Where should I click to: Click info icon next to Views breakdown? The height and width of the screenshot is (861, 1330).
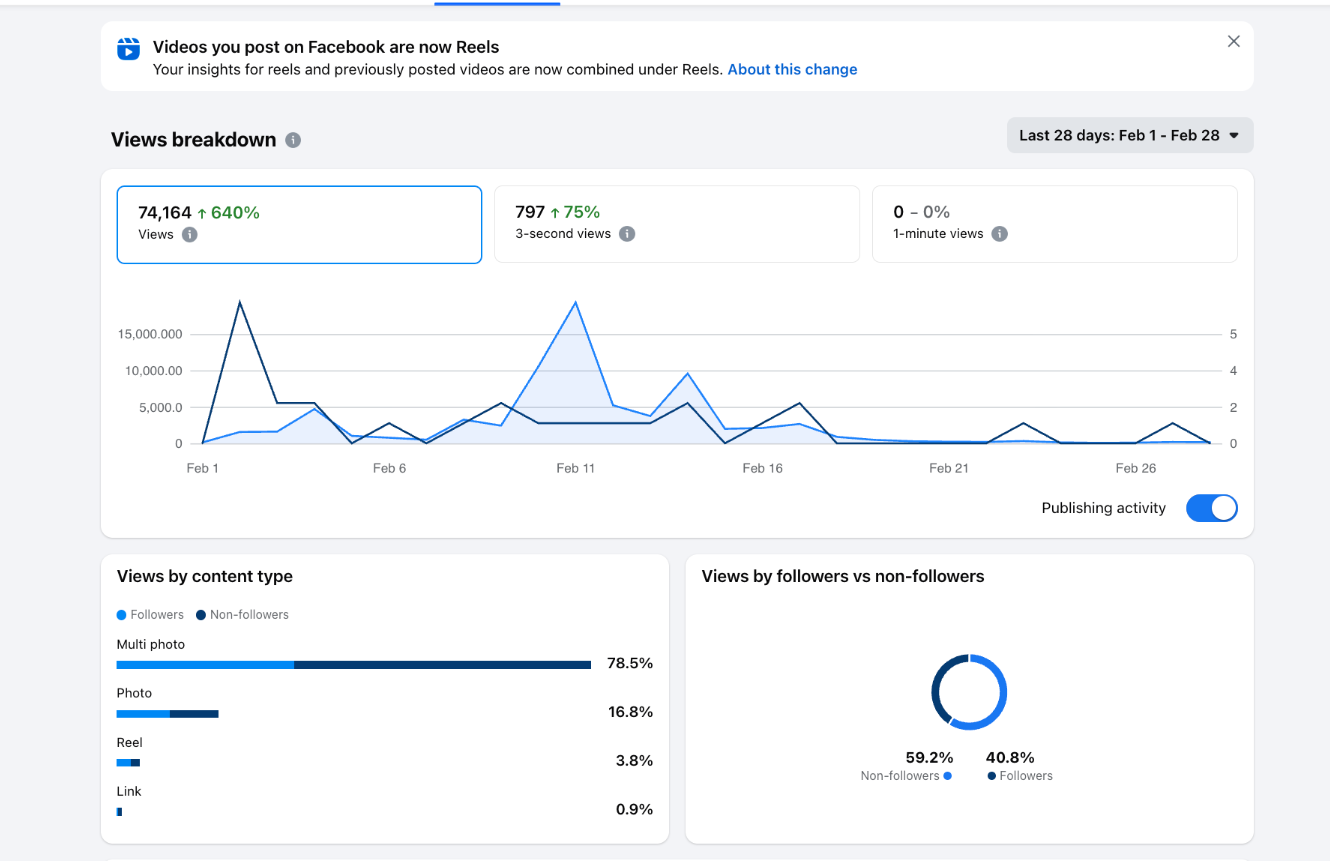[293, 140]
